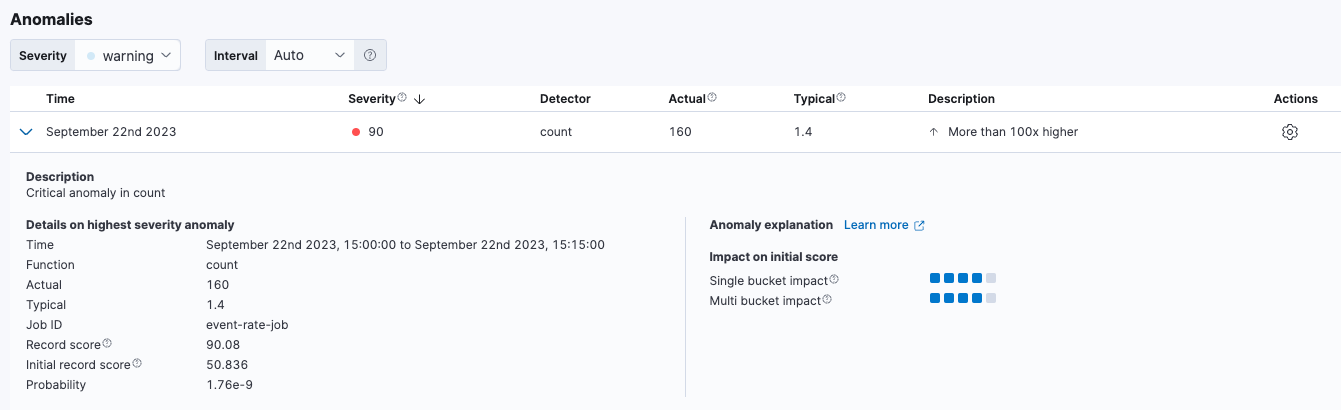Click the Record score info icon
This screenshot has width=1341, height=410.
[107, 344]
